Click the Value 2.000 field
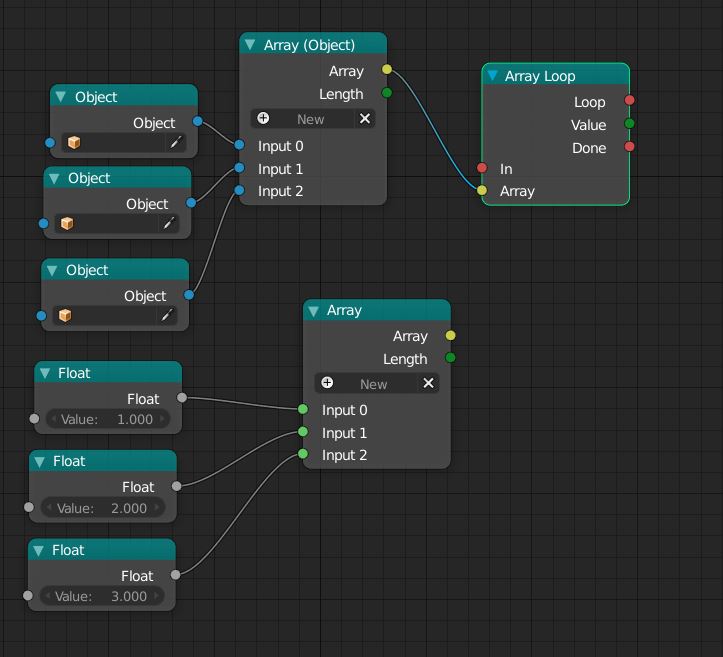Viewport: 723px width, 657px height. (x=103, y=508)
